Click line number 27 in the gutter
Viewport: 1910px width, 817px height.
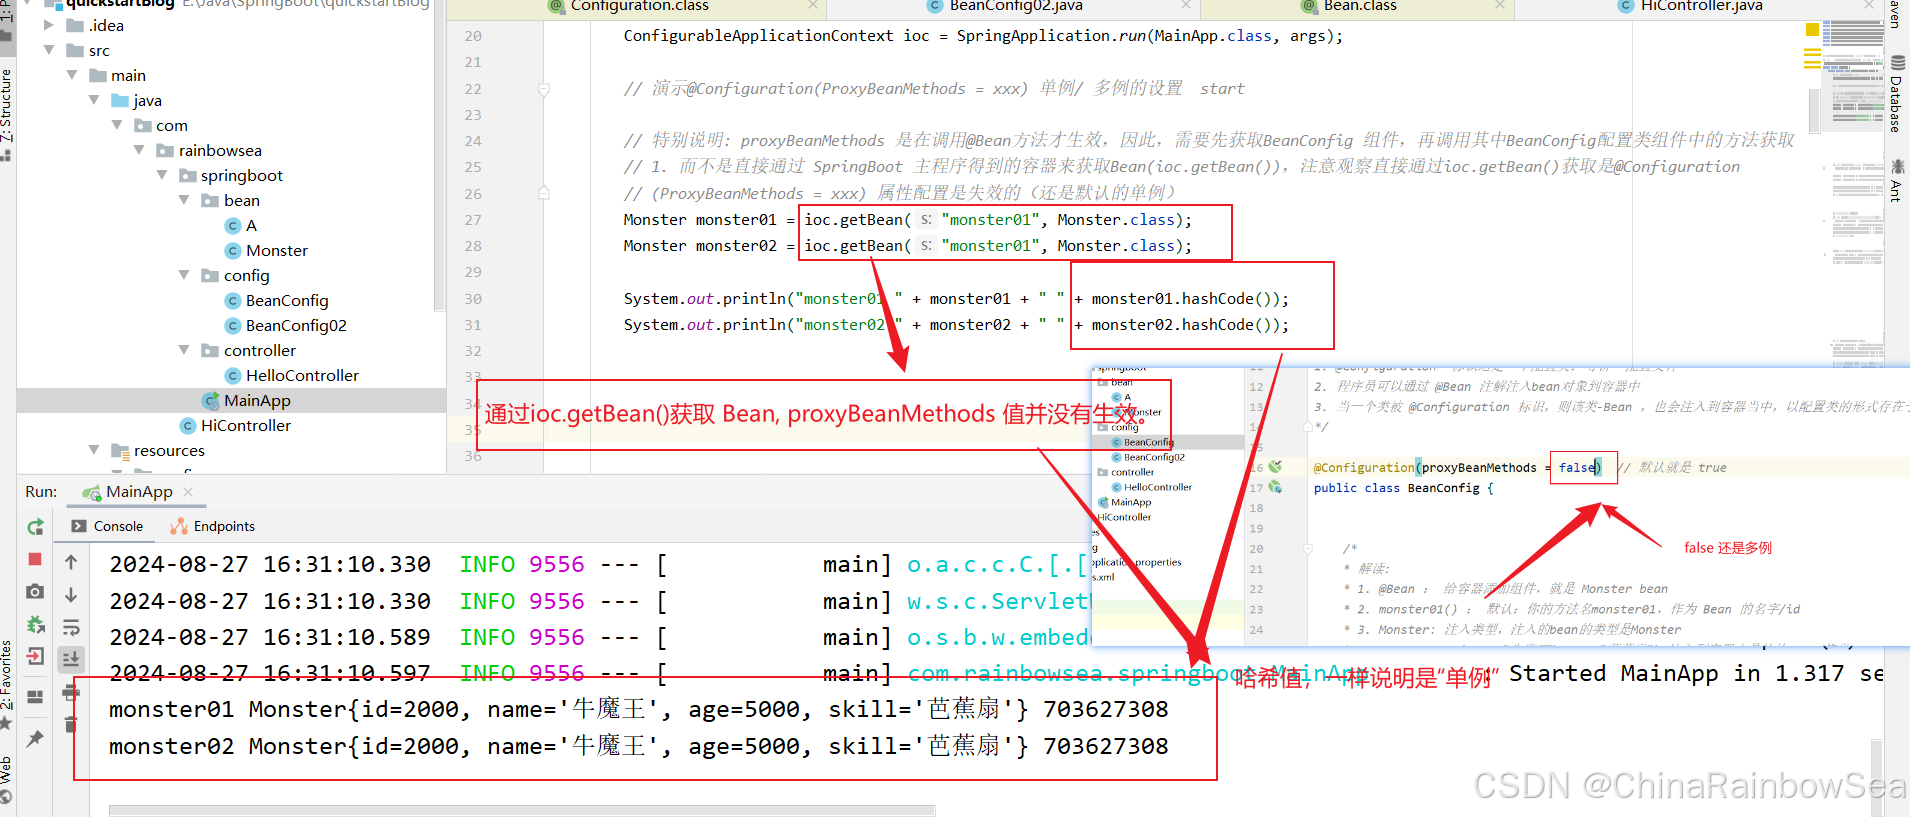(x=473, y=220)
